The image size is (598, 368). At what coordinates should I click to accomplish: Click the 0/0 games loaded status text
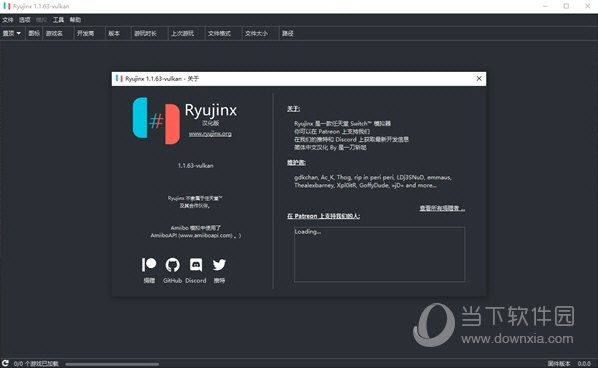click(x=36, y=364)
